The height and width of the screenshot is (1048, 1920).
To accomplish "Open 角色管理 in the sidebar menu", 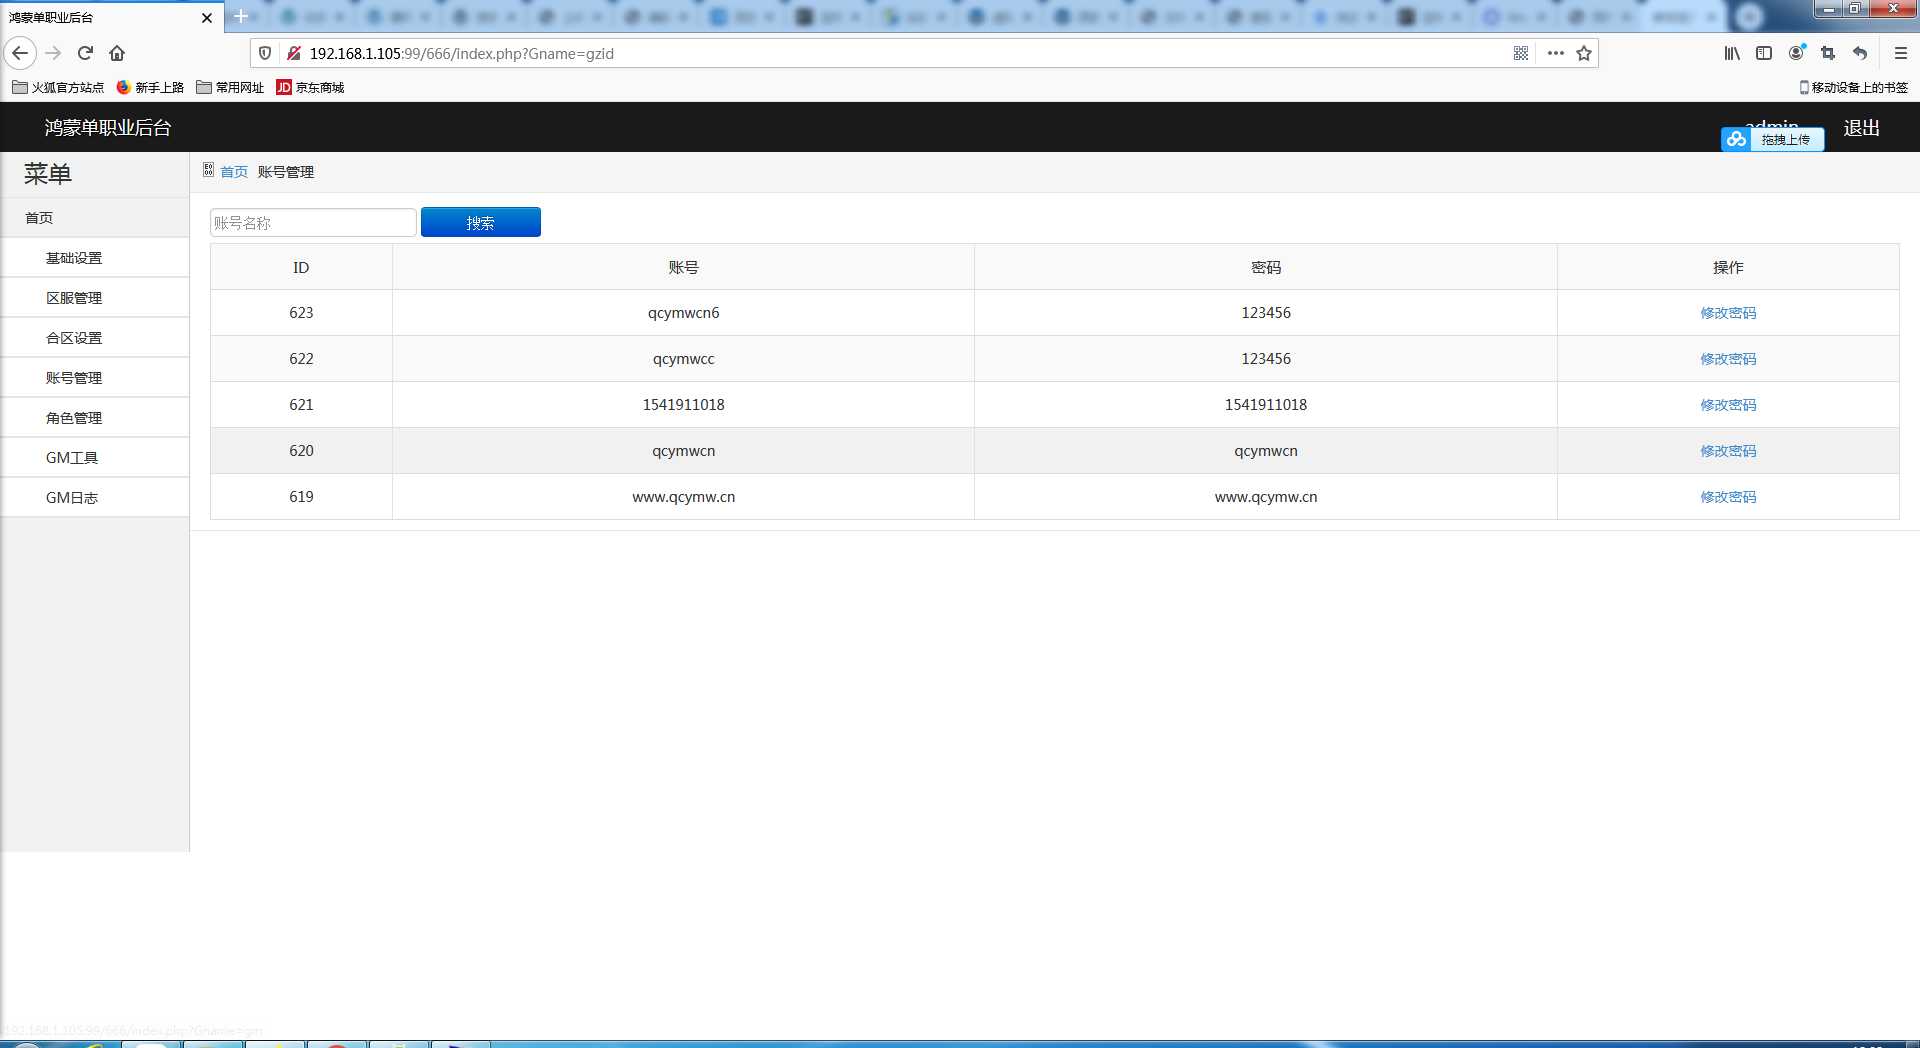I will (74, 418).
